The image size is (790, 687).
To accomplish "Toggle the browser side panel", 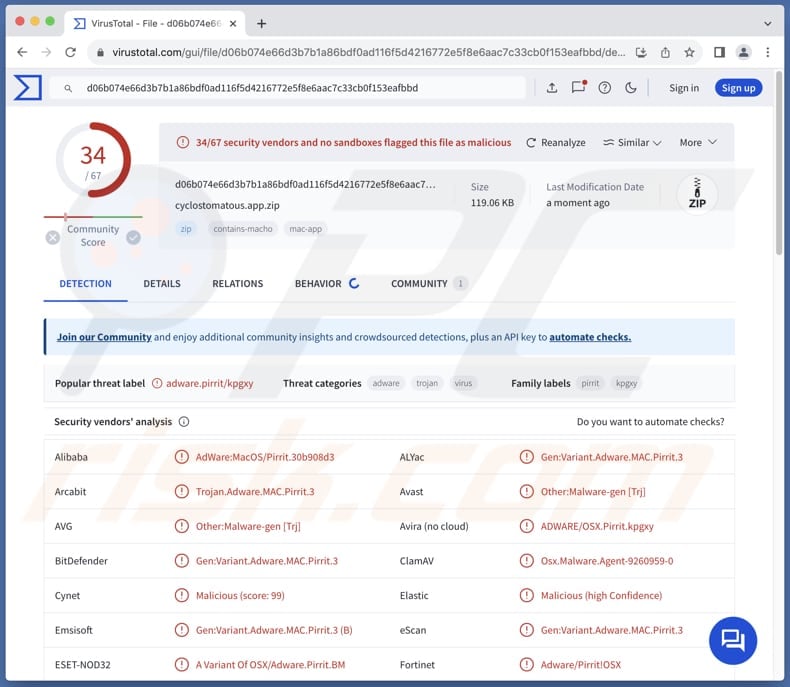I will pyautogui.click(x=719, y=52).
